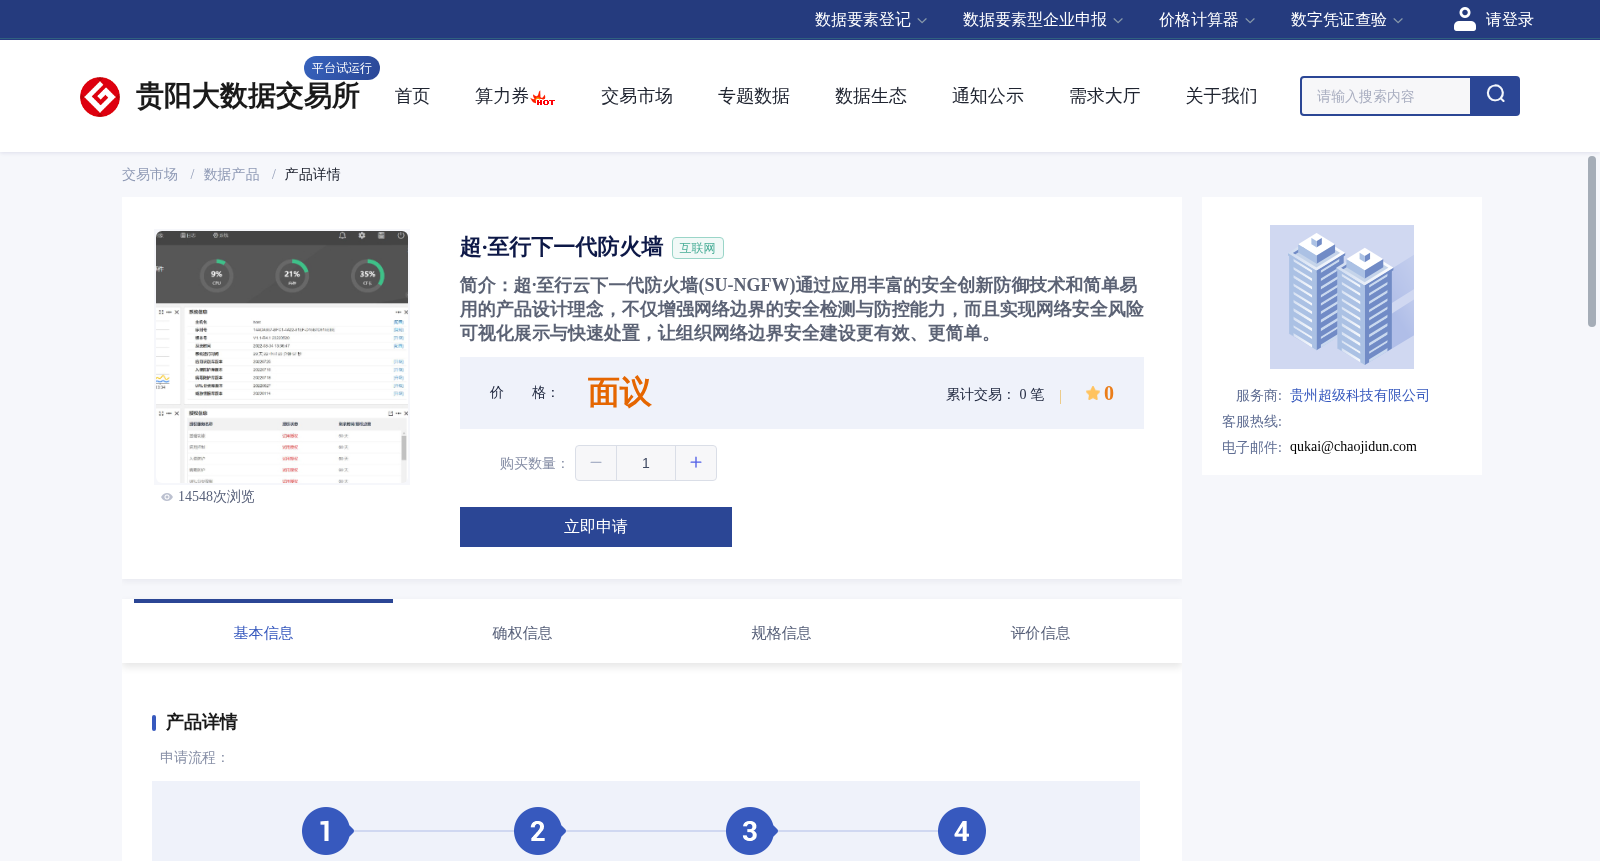Click the 14548次浏览 view count text
This screenshot has width=1600, height=861.
216,497
